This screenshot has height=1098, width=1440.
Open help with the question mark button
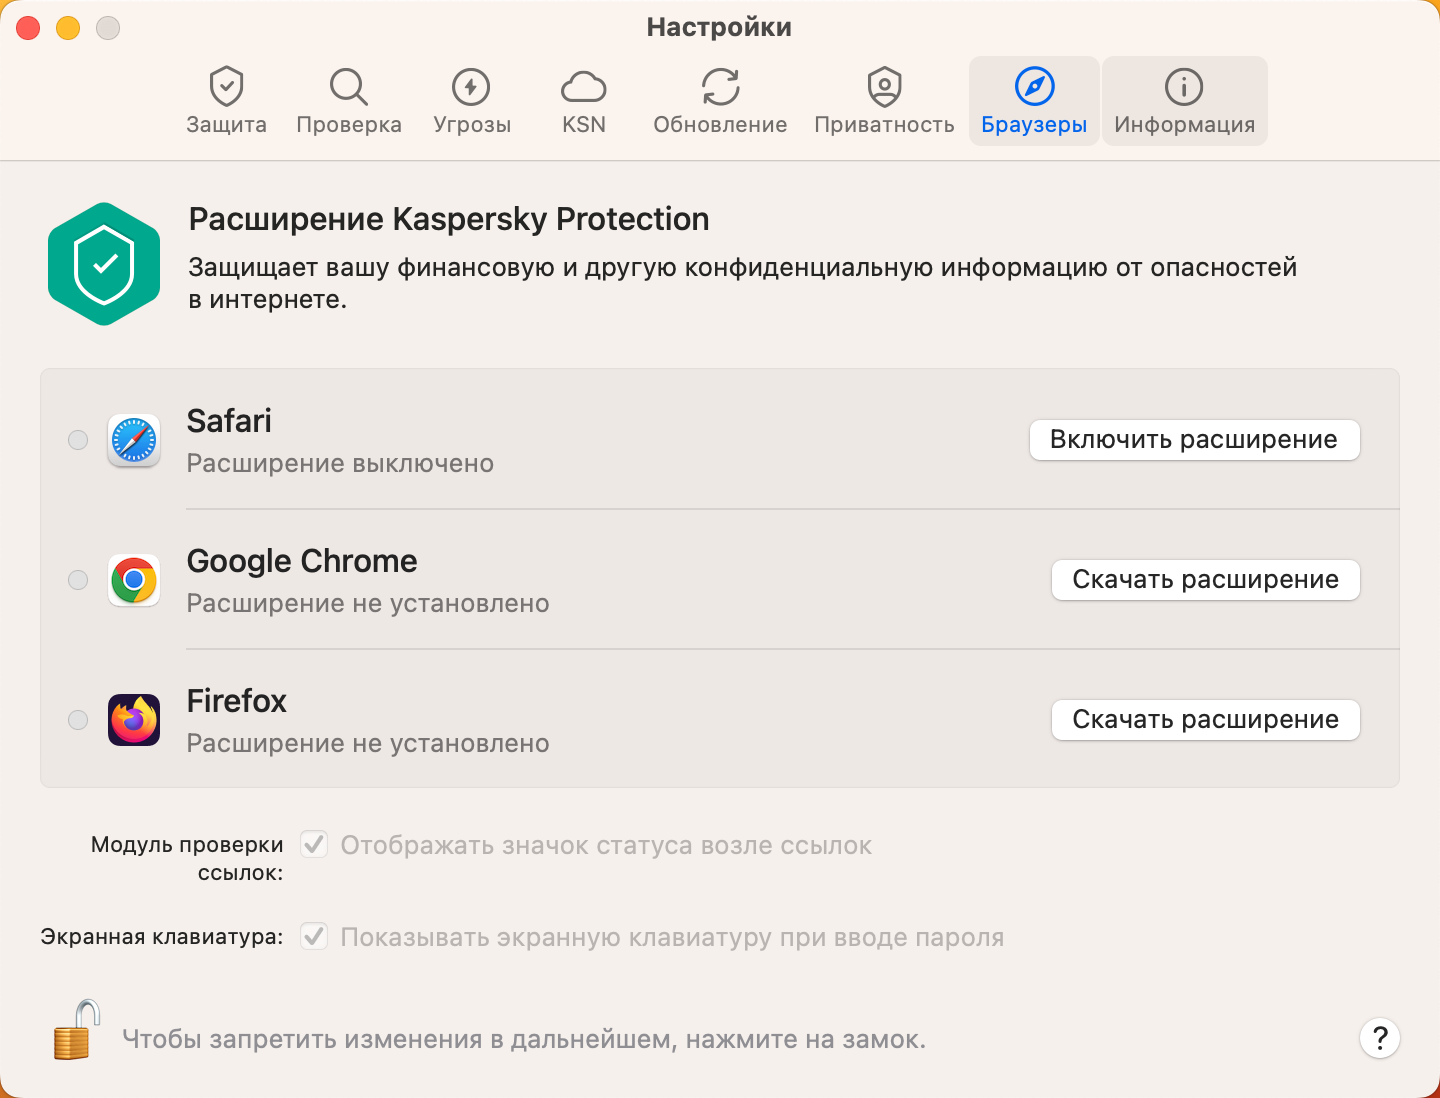[1380, 1038]
